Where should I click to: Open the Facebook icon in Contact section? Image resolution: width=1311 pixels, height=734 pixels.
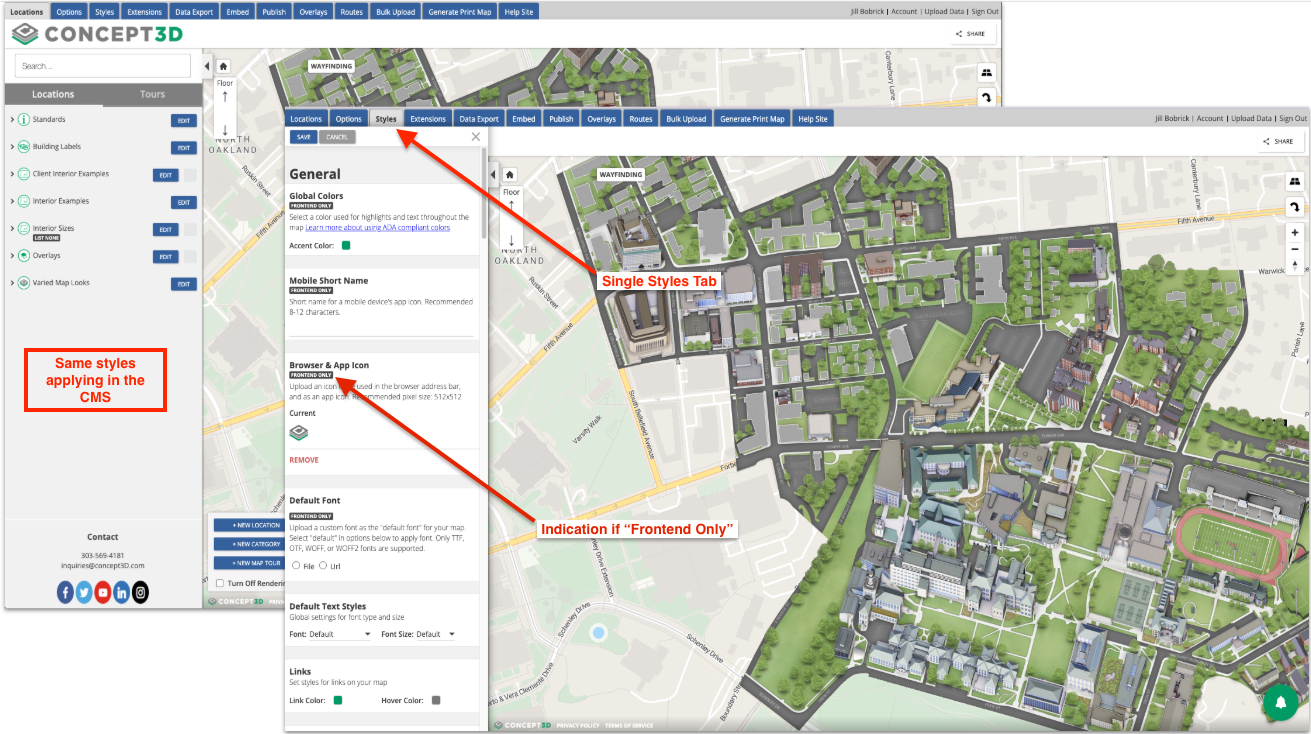(x=65, y=592)
